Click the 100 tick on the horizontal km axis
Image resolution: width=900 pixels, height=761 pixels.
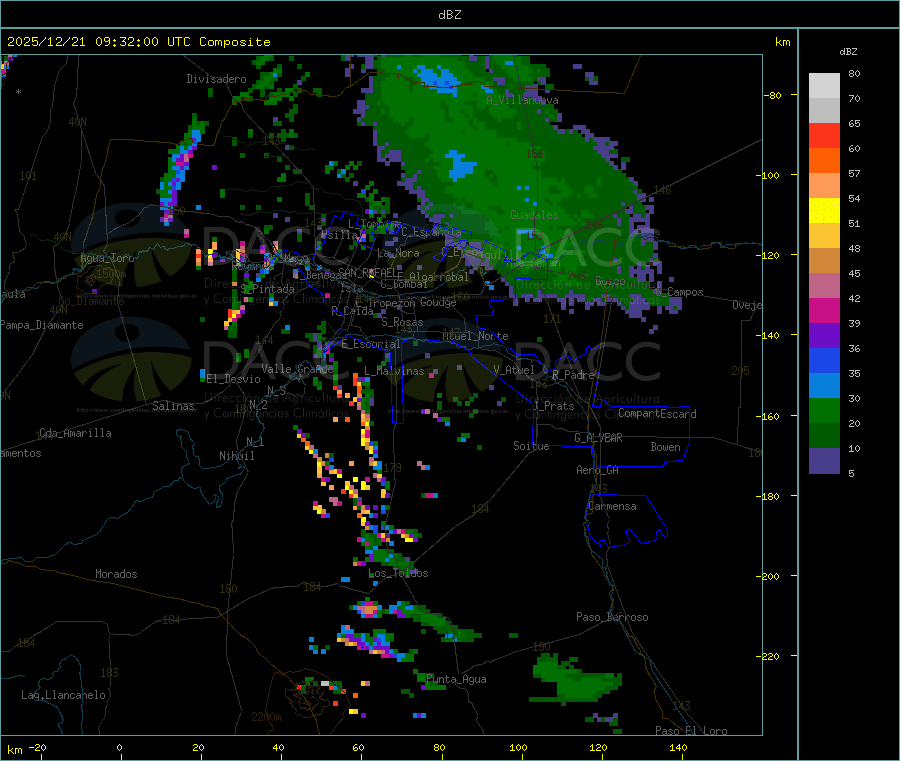pyautogui.click(x=518, y=747)
